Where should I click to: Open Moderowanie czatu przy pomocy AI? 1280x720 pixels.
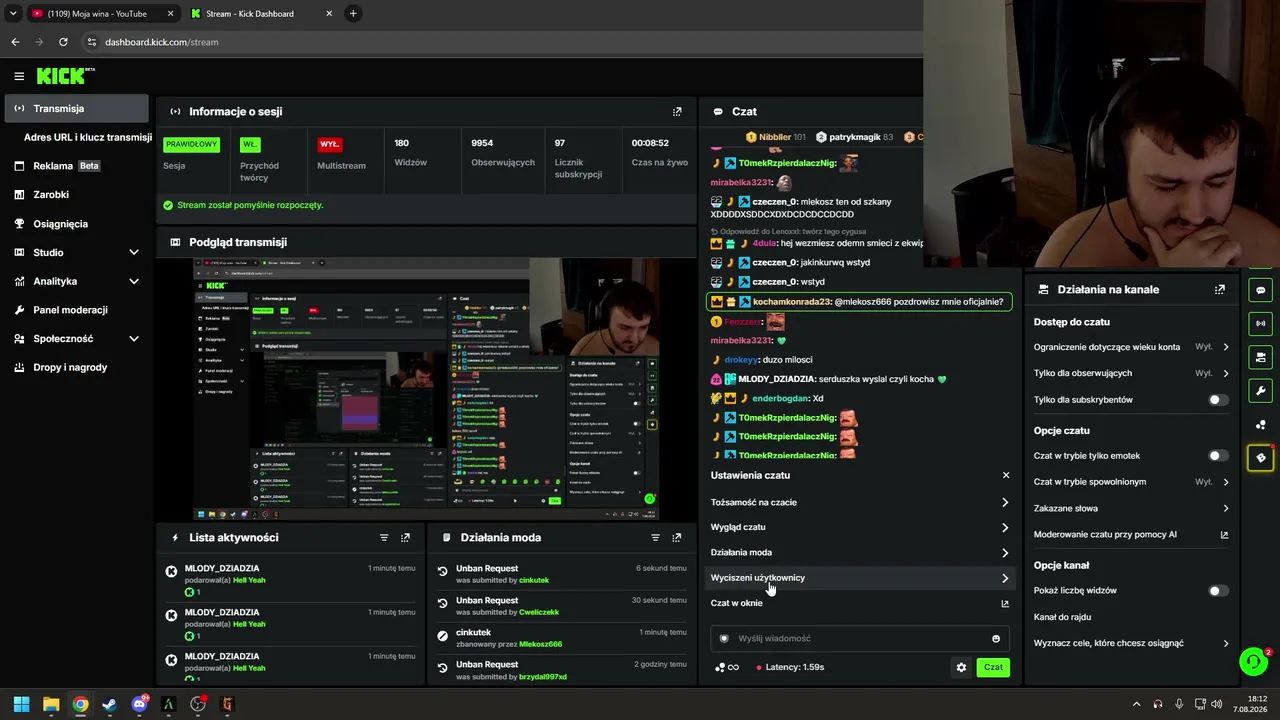click(1131, 535)
